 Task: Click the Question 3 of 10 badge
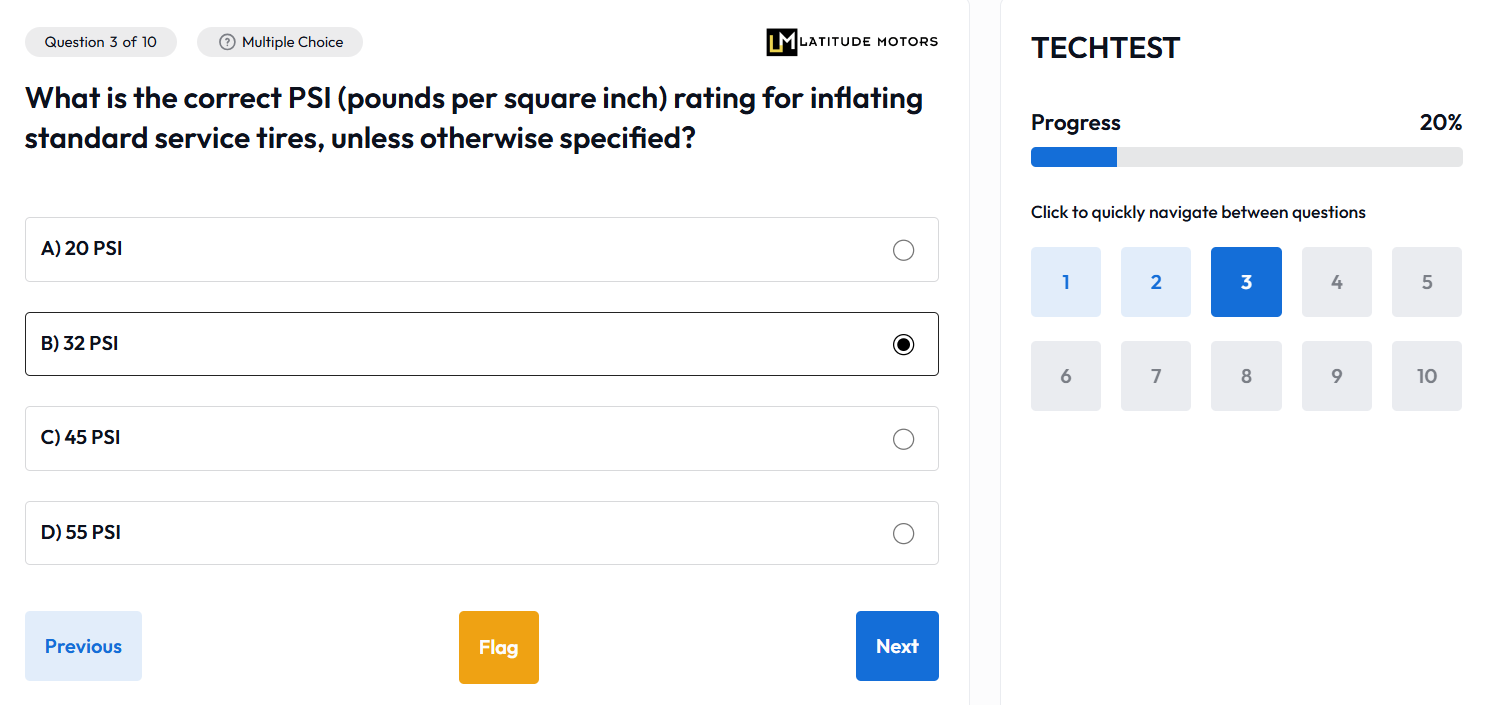point(100,42)
